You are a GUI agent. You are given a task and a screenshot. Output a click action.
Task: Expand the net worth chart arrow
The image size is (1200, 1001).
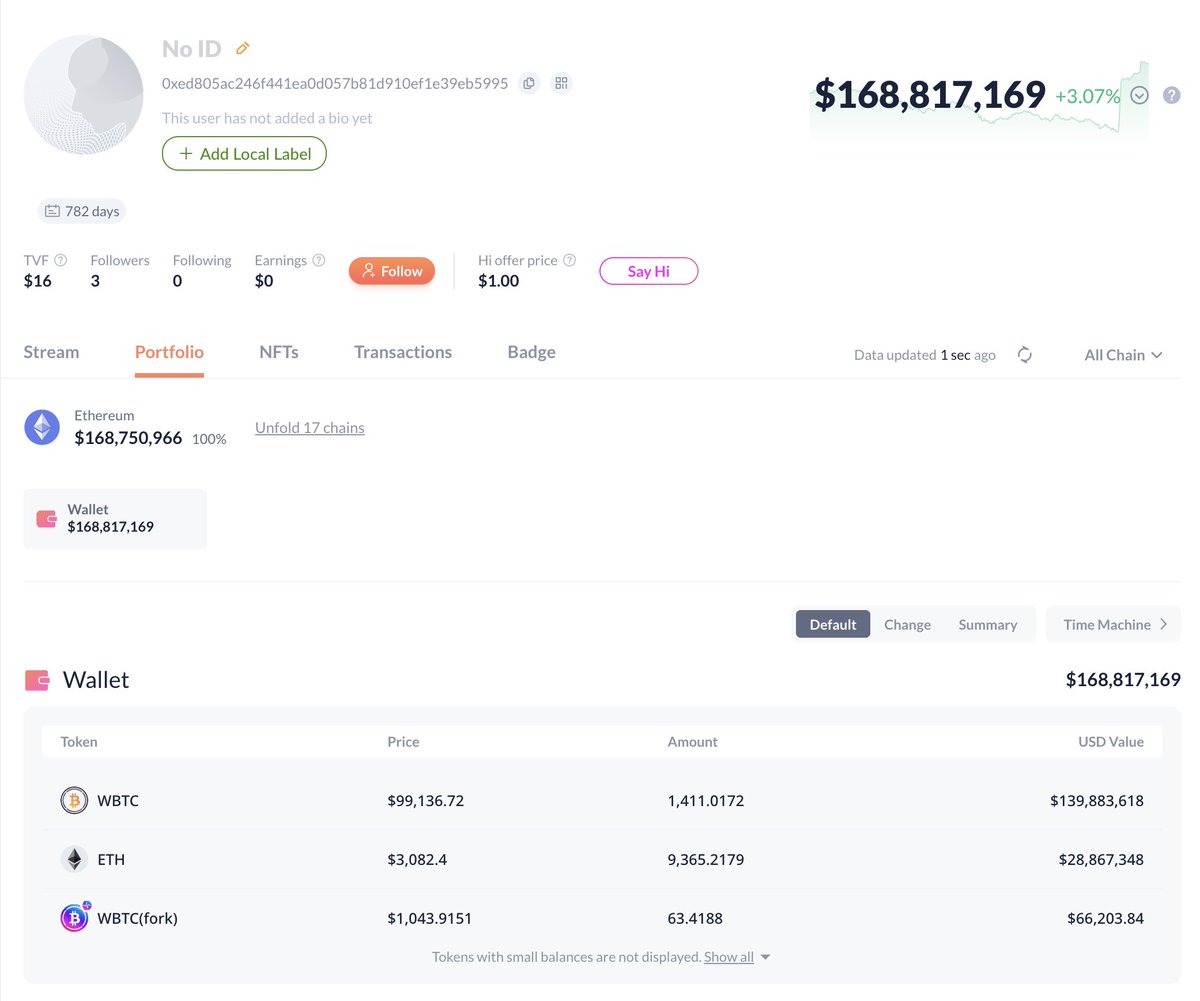click(x=1140, y=96)
